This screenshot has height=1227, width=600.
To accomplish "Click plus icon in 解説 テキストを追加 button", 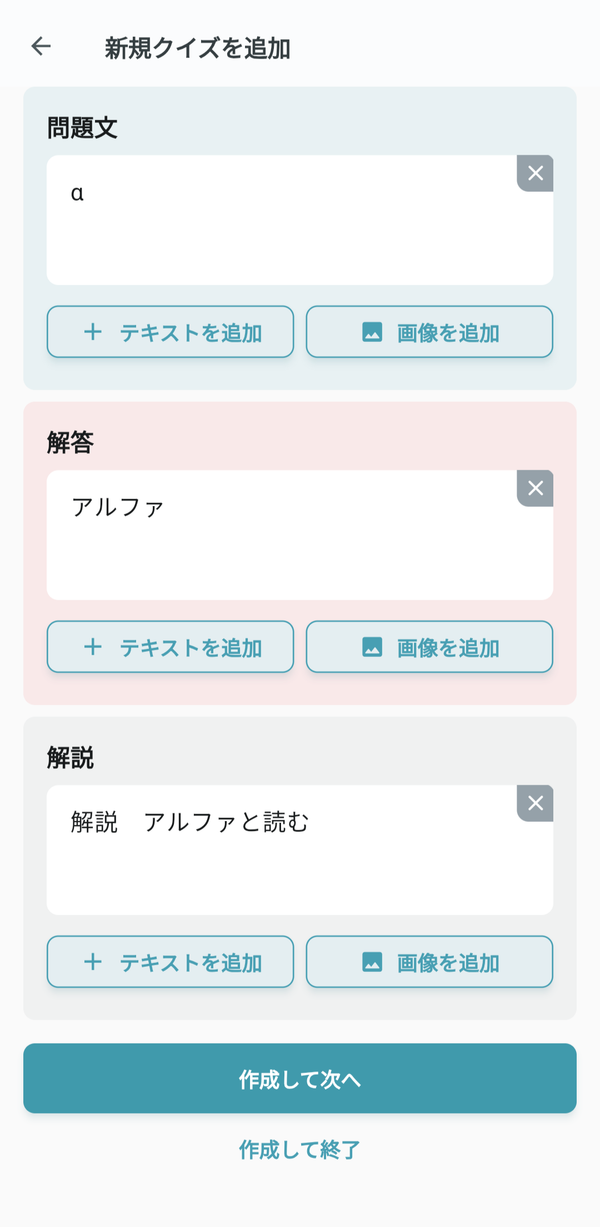I will coord(93,962).
